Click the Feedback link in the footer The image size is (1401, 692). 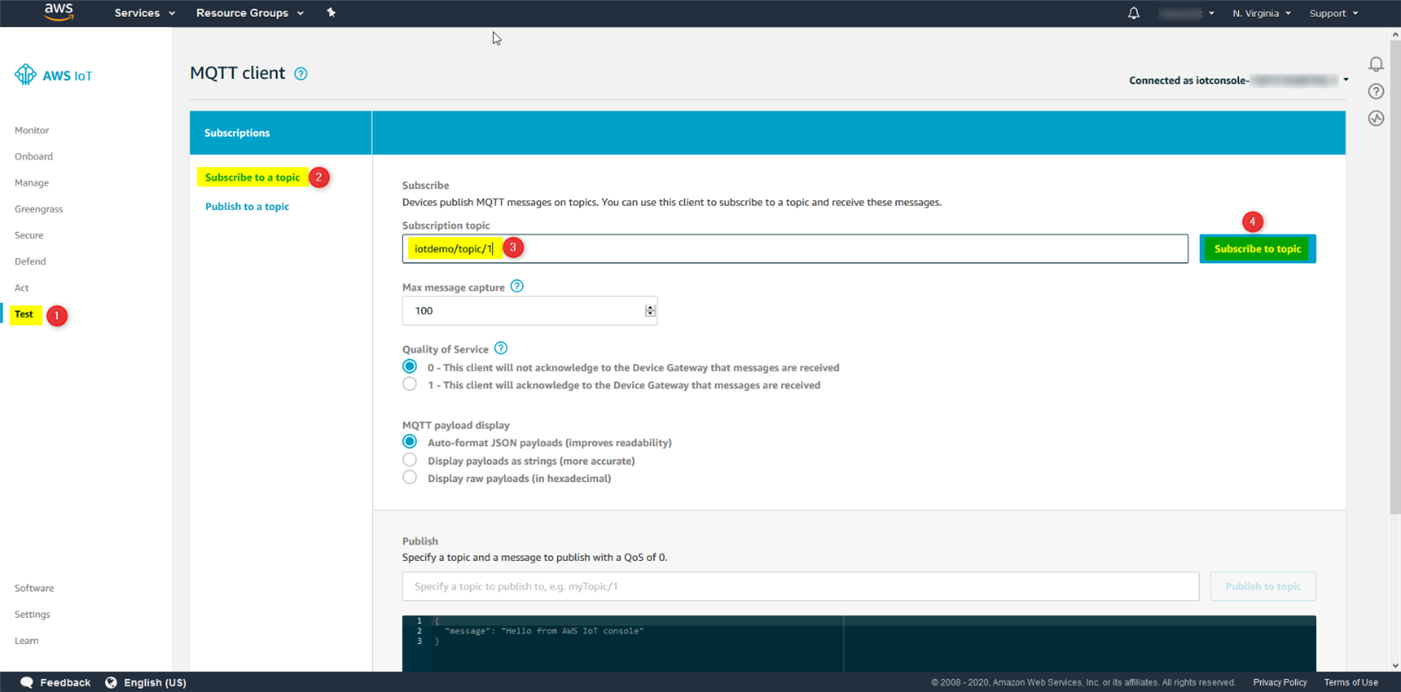pos(65,682)
